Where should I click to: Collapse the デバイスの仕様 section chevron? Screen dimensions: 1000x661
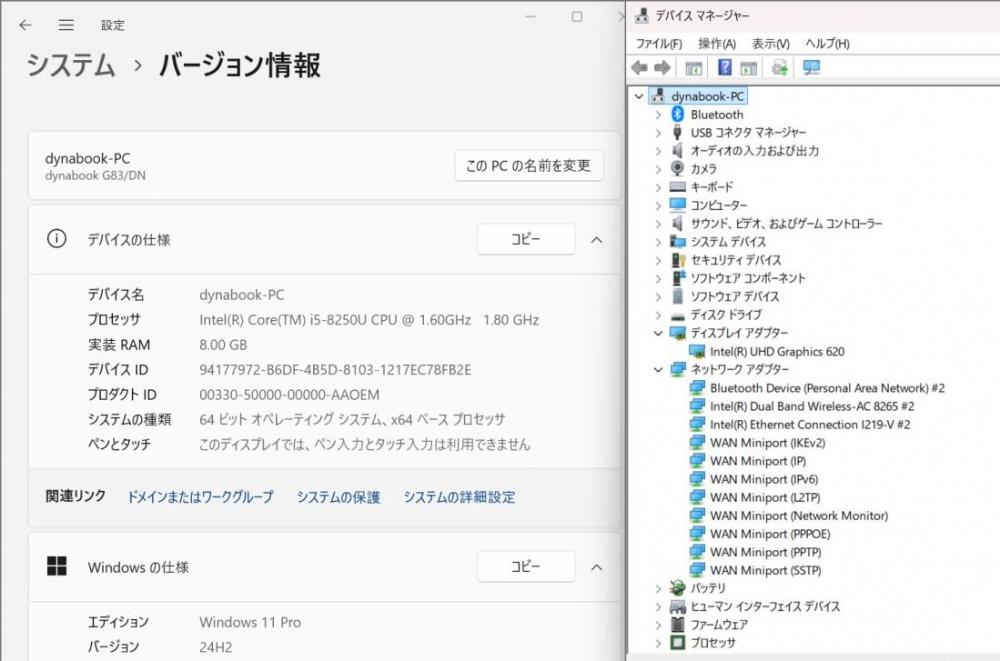click(596, 240)
